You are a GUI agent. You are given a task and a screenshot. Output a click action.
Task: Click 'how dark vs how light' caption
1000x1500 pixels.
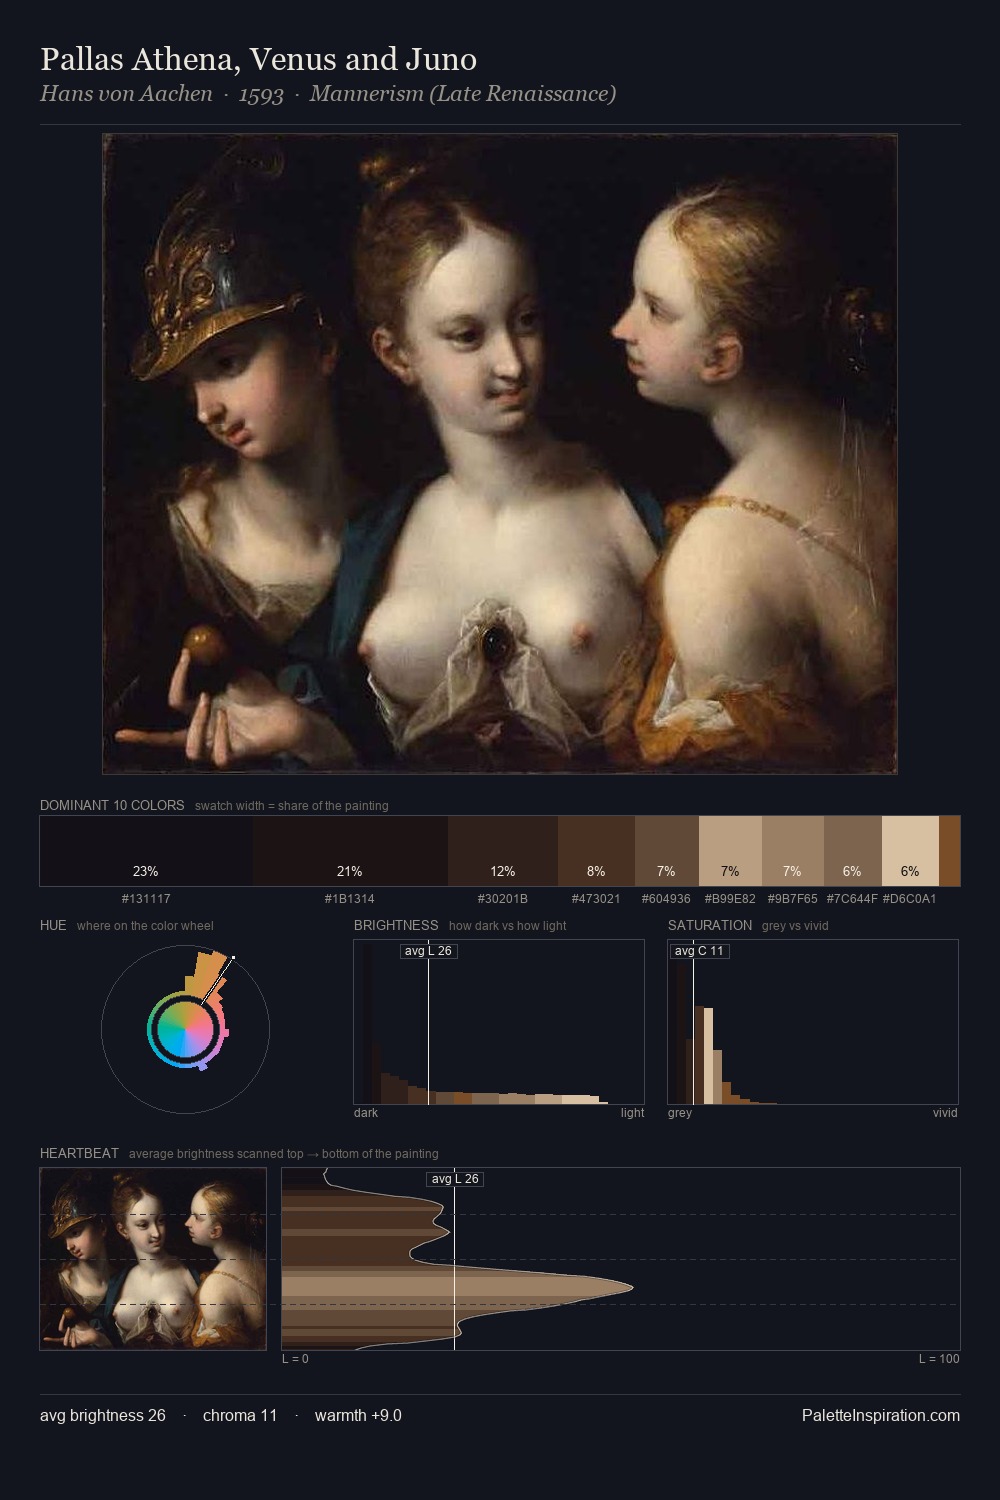pyautogui.click(x=507, y=926)
